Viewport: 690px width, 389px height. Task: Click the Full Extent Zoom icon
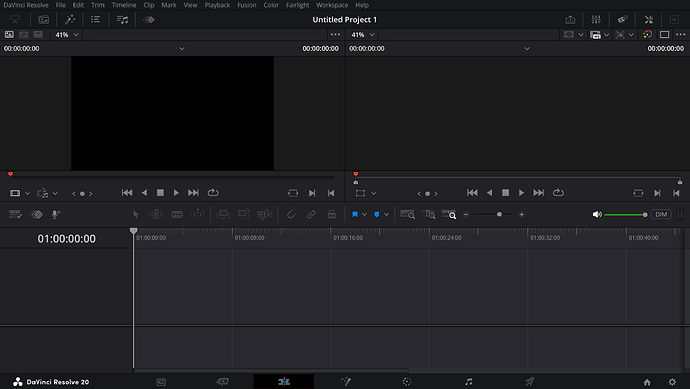(407, 214)
